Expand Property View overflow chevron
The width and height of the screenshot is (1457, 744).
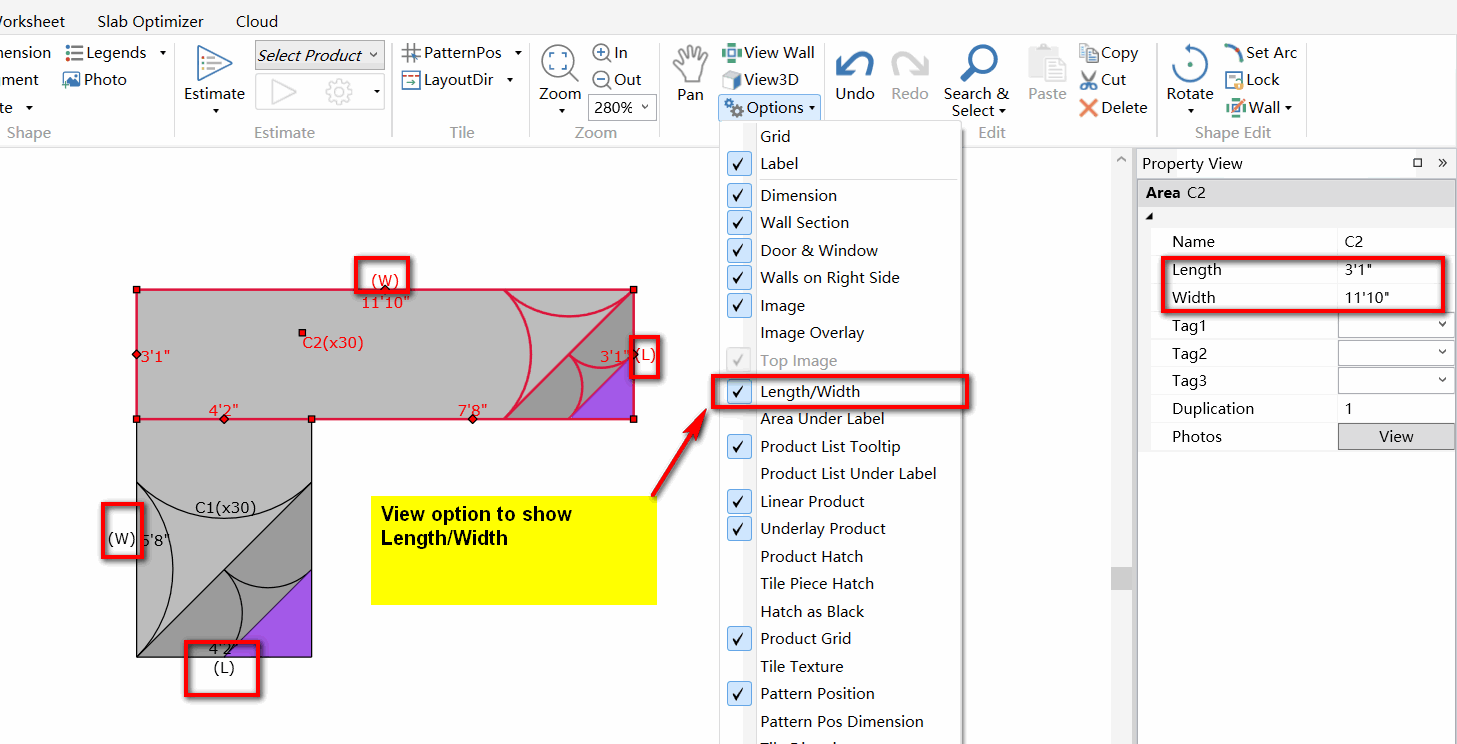coord(1442,163)
